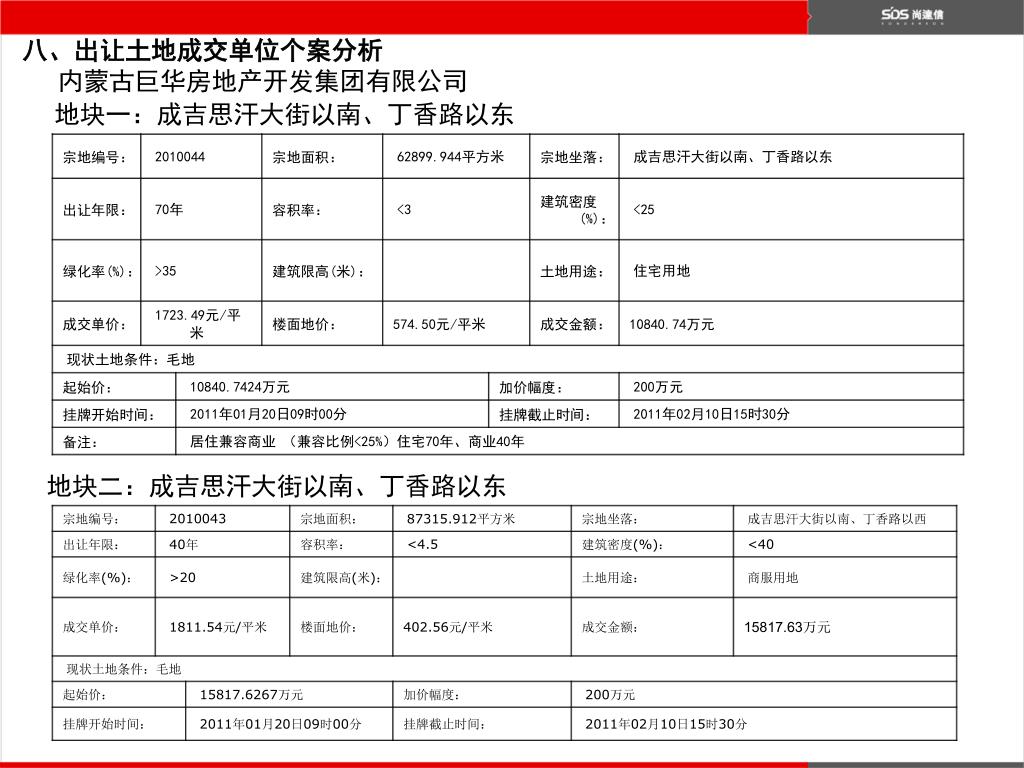Select greening rate value >20
The width and height of the screenshot is (1024, 768).
[x=183, y=578]
